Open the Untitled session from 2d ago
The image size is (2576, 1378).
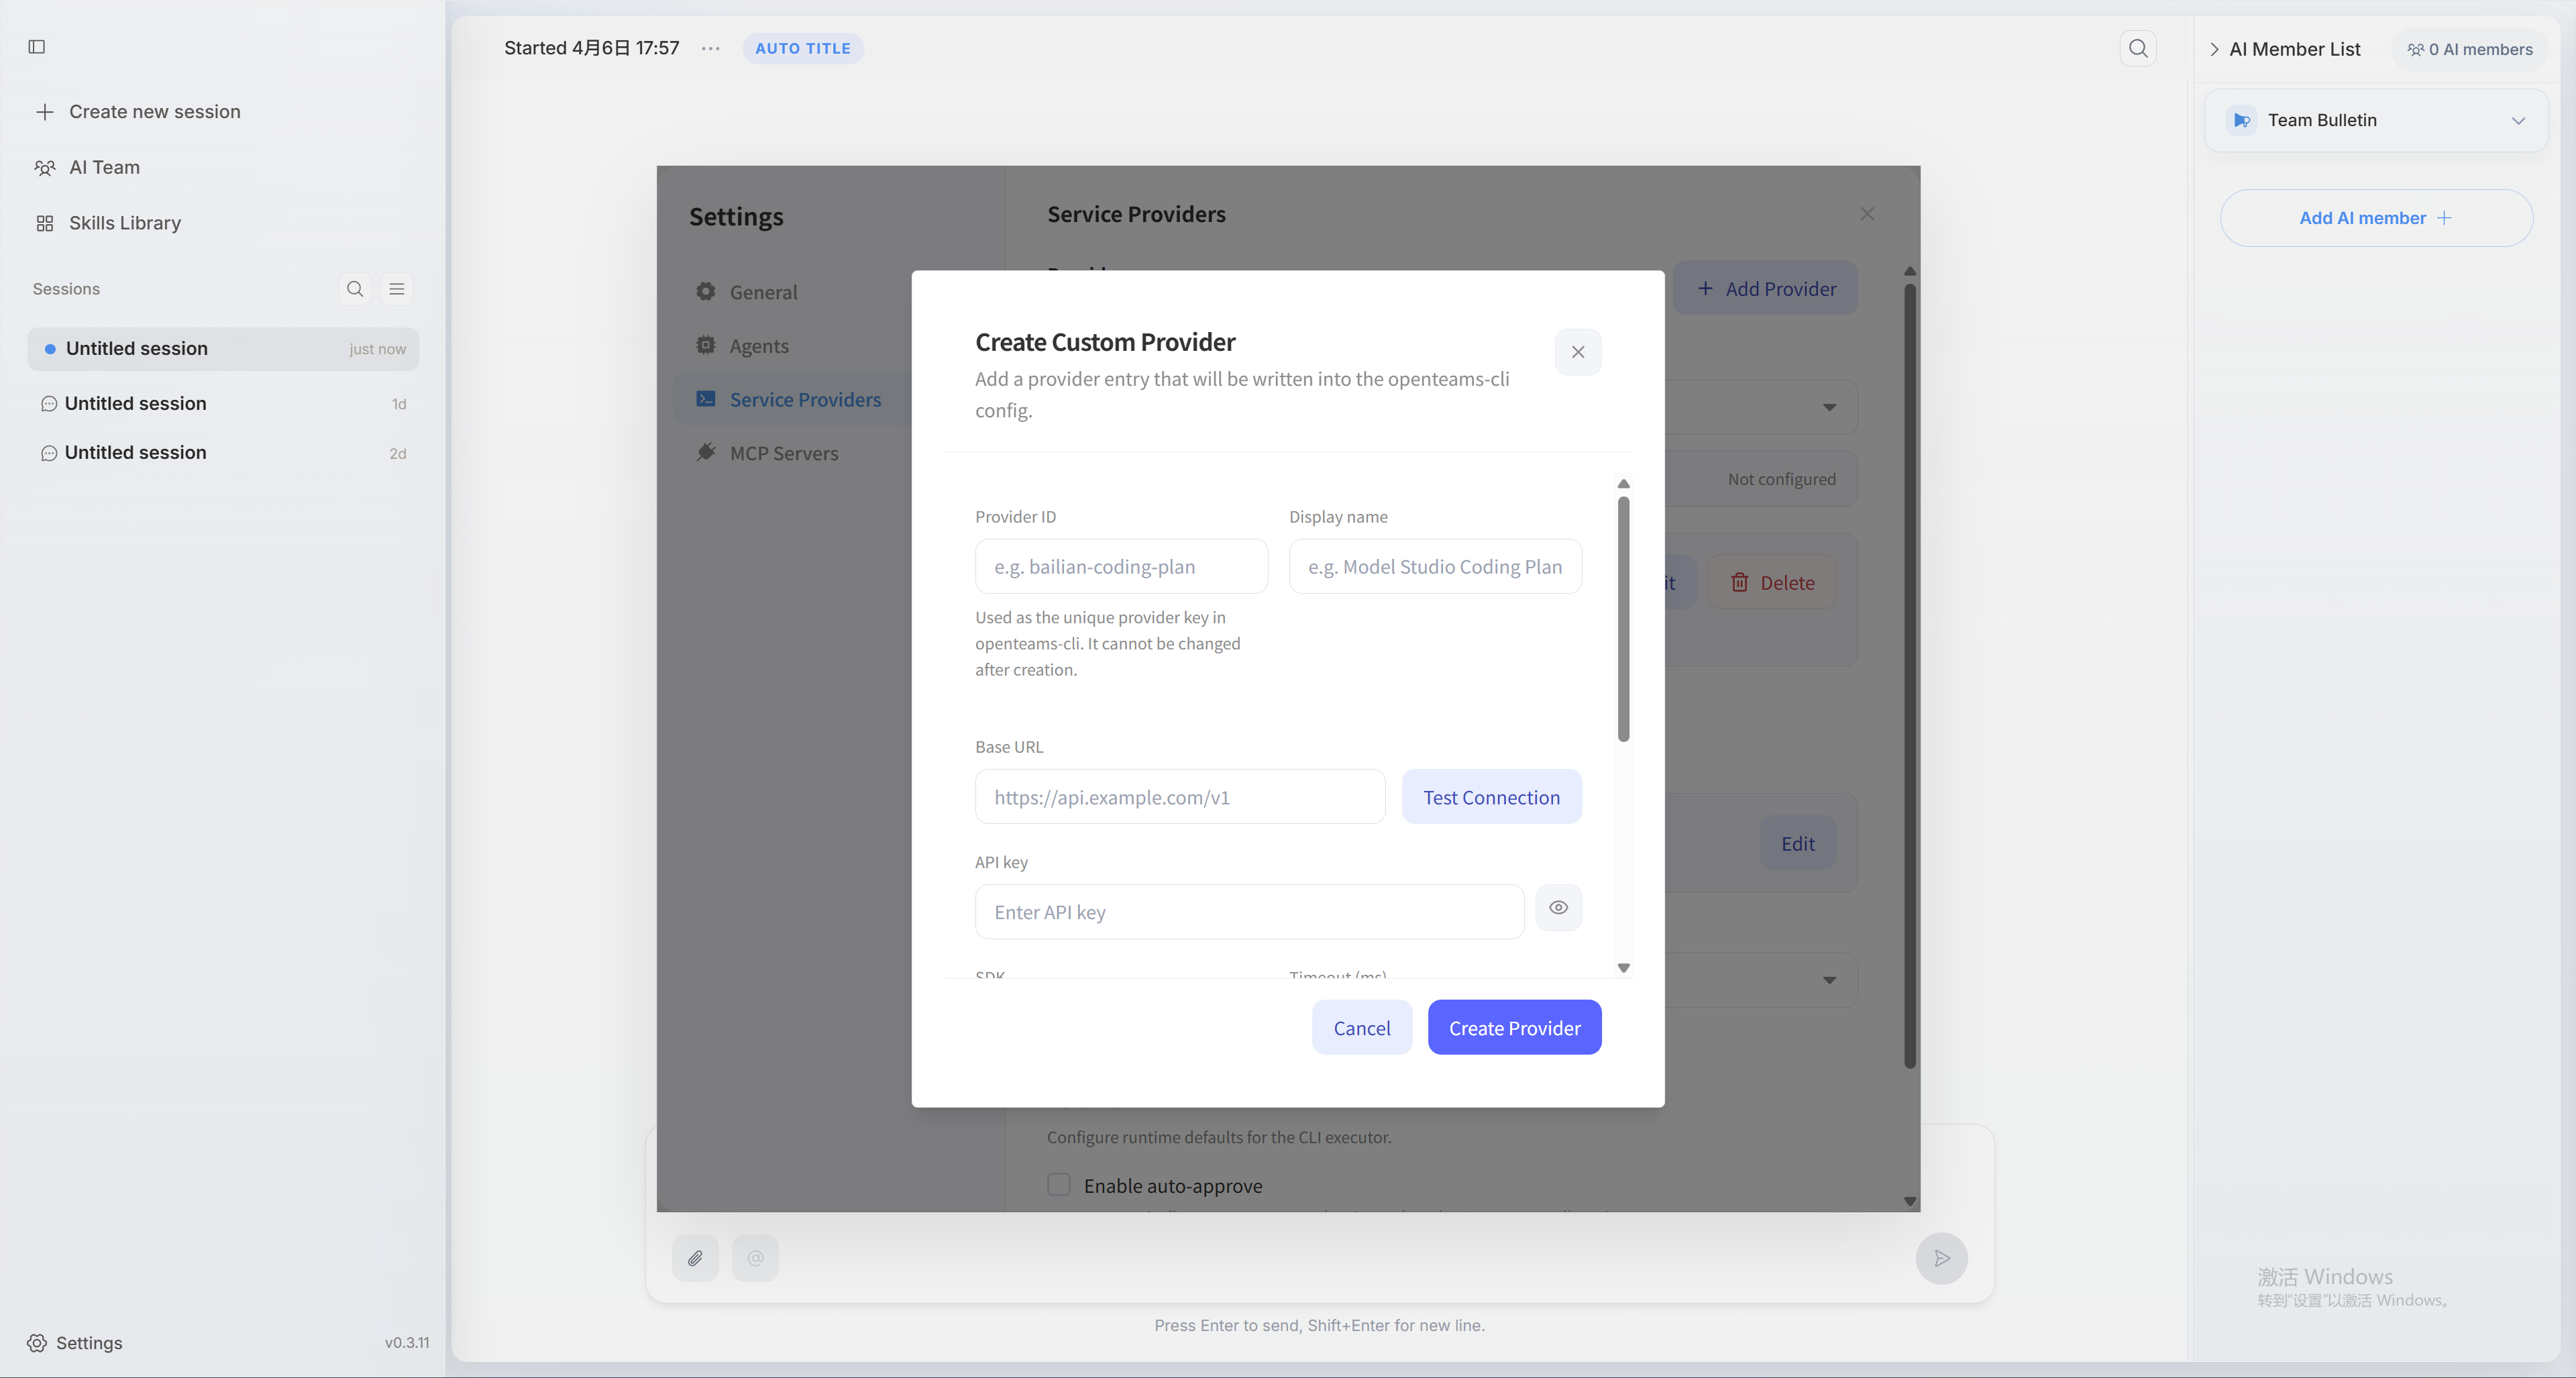(x=223, y=452)
